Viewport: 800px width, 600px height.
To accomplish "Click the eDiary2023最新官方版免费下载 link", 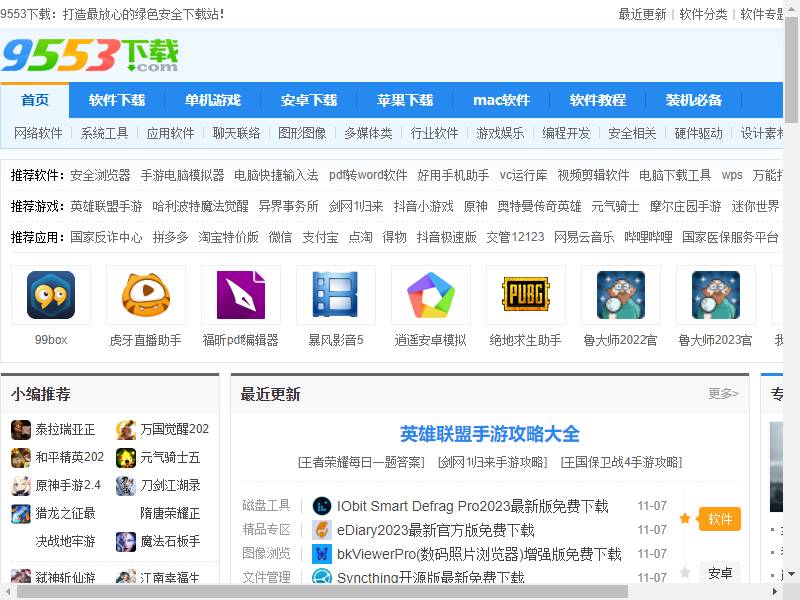I will pos(435,530).
